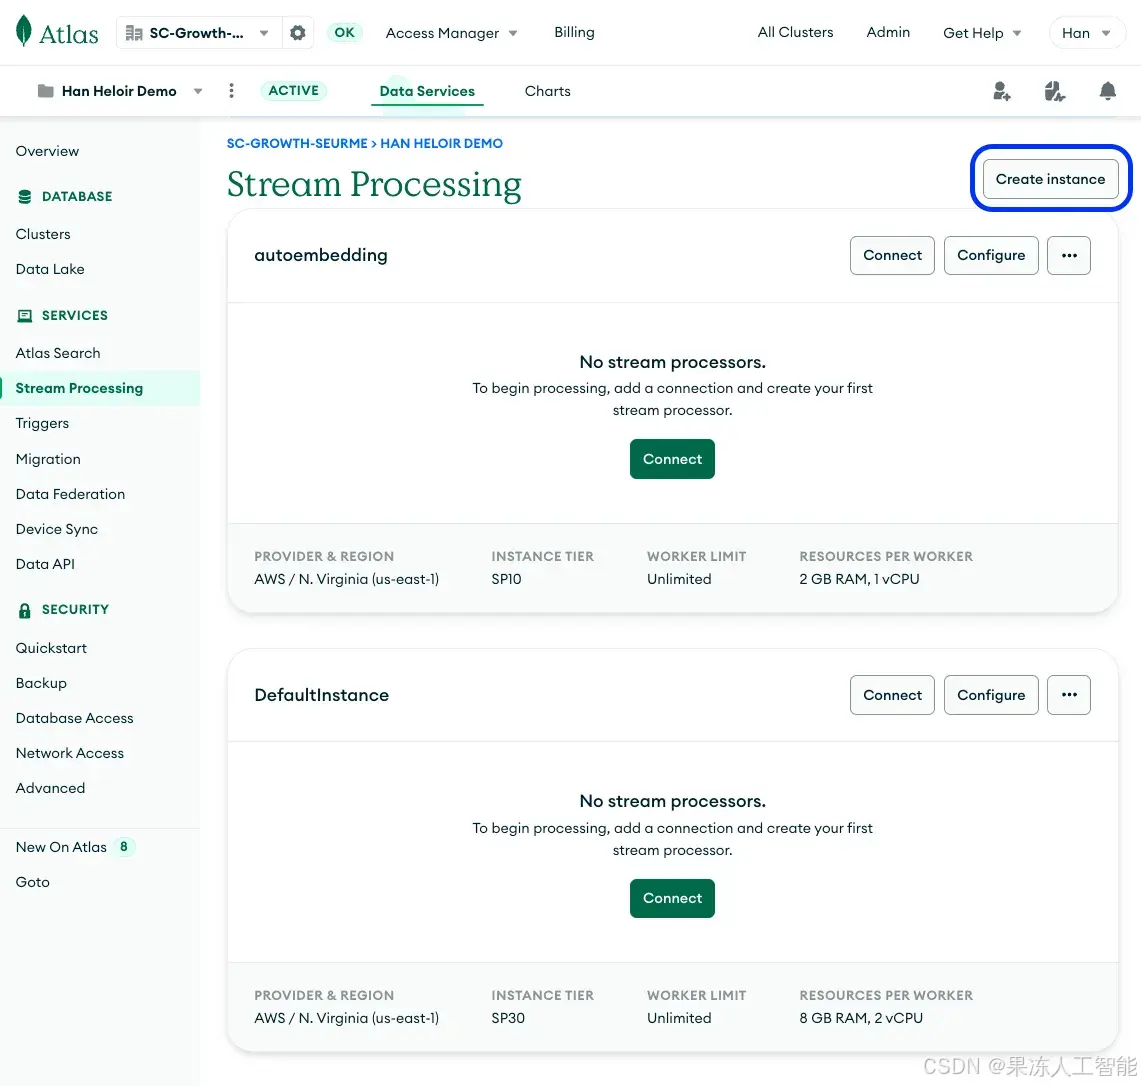Viewport: 1141px width, 1086px height.
Task: Open project options vertical dots menu
Action: pos(231,90)
